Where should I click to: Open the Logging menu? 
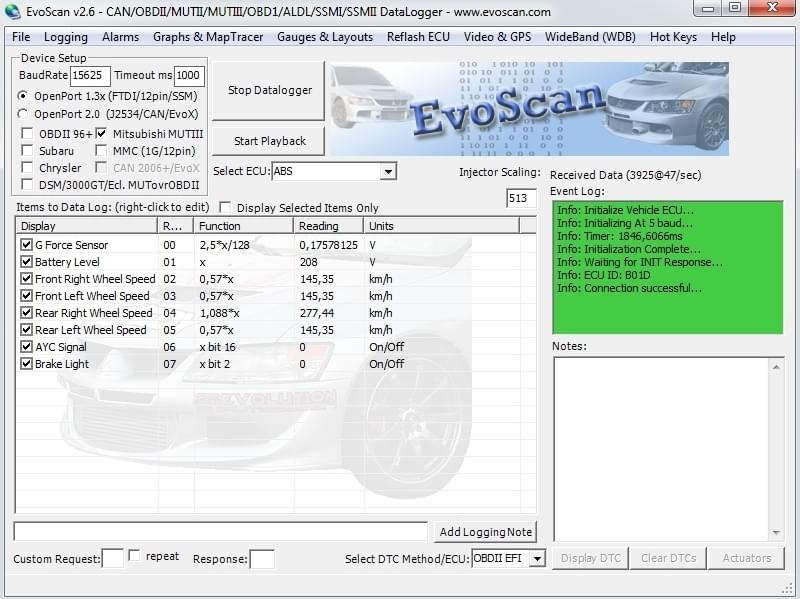(x=66, y=37)
